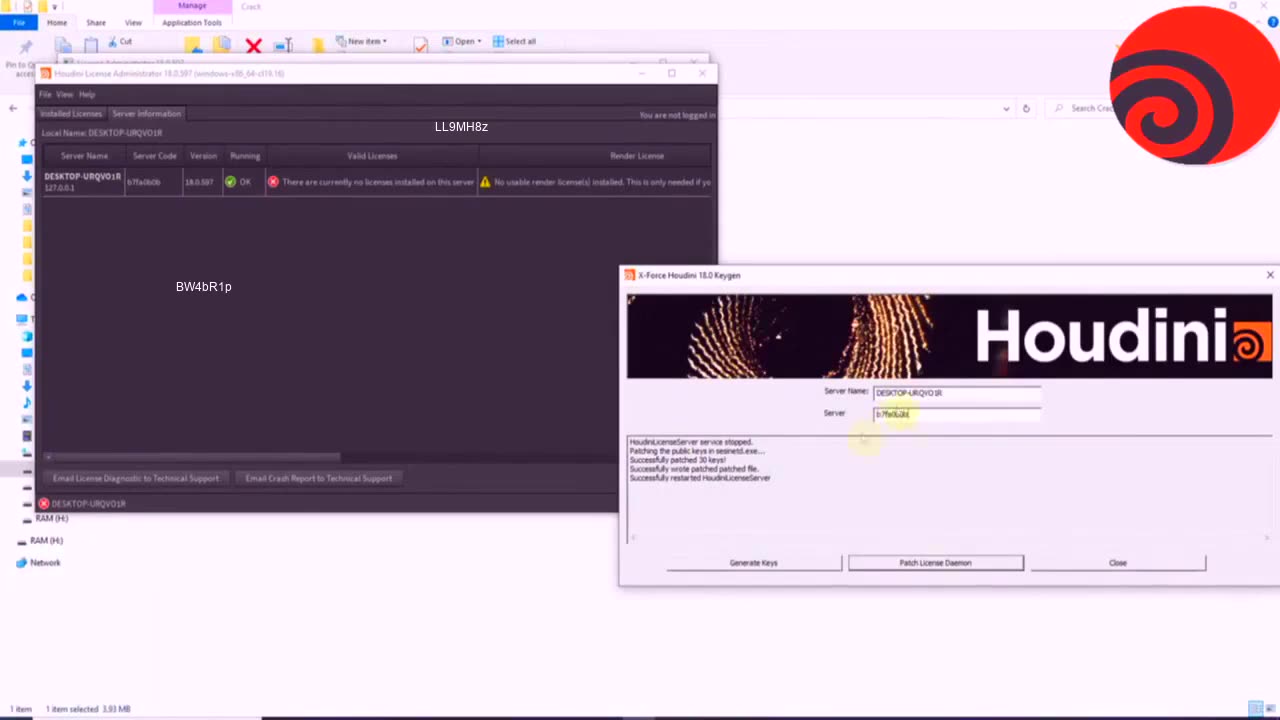Viewport: 1280px width, 720px height.
Task: Click the Copy to icon in ribbon
Action: [221, 45]
